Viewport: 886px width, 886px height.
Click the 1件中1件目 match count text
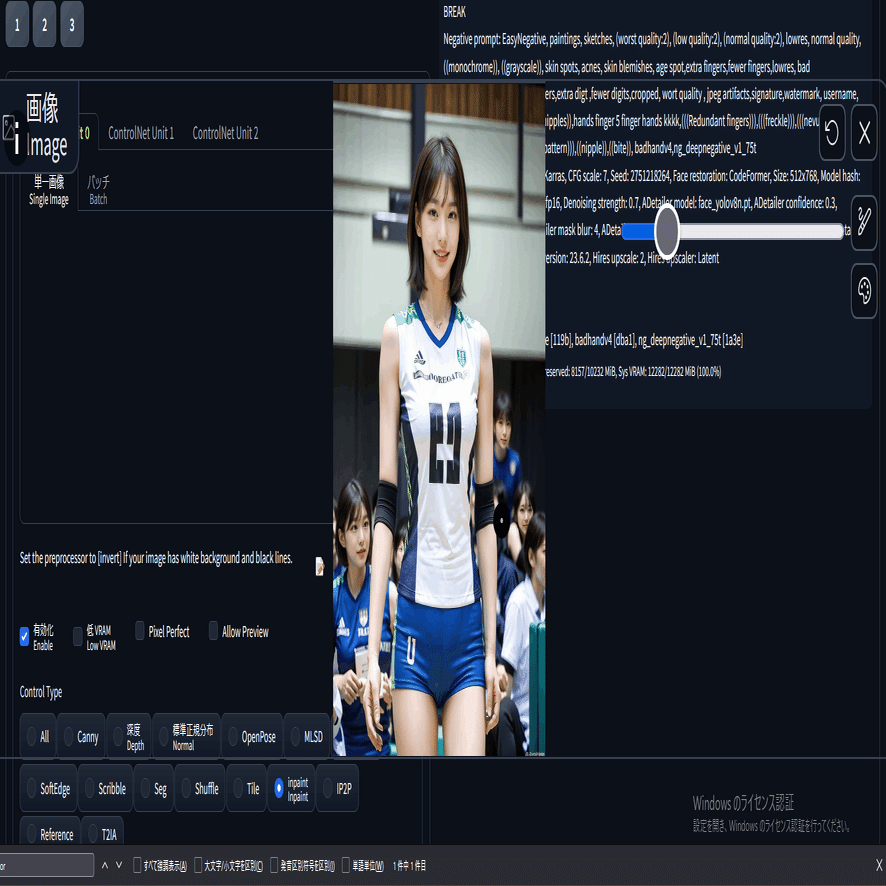tap(410, 865)
